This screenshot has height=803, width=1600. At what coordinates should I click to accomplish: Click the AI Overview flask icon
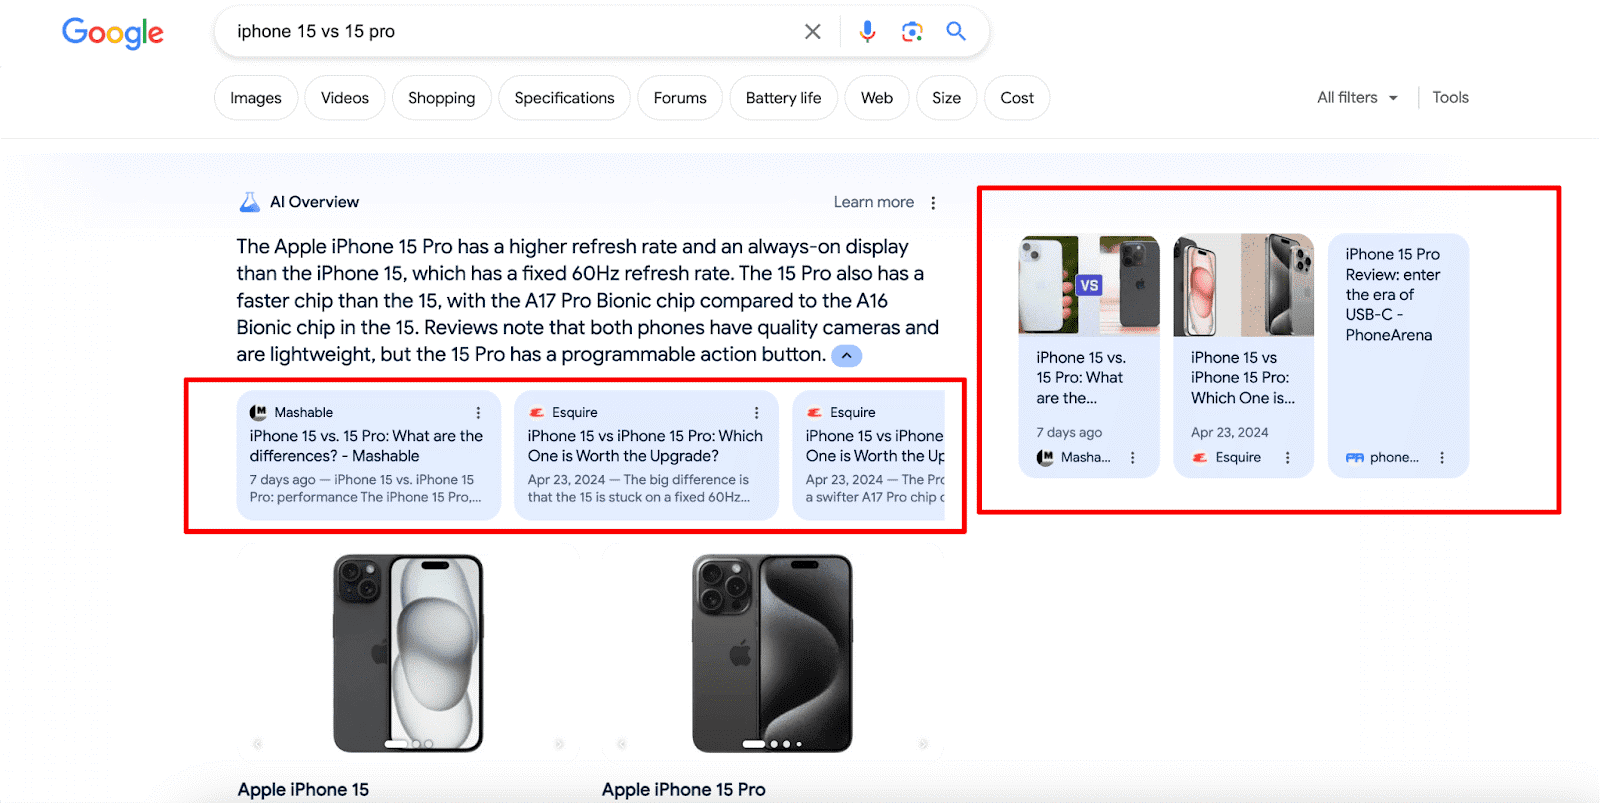click(x=250, y=202)
